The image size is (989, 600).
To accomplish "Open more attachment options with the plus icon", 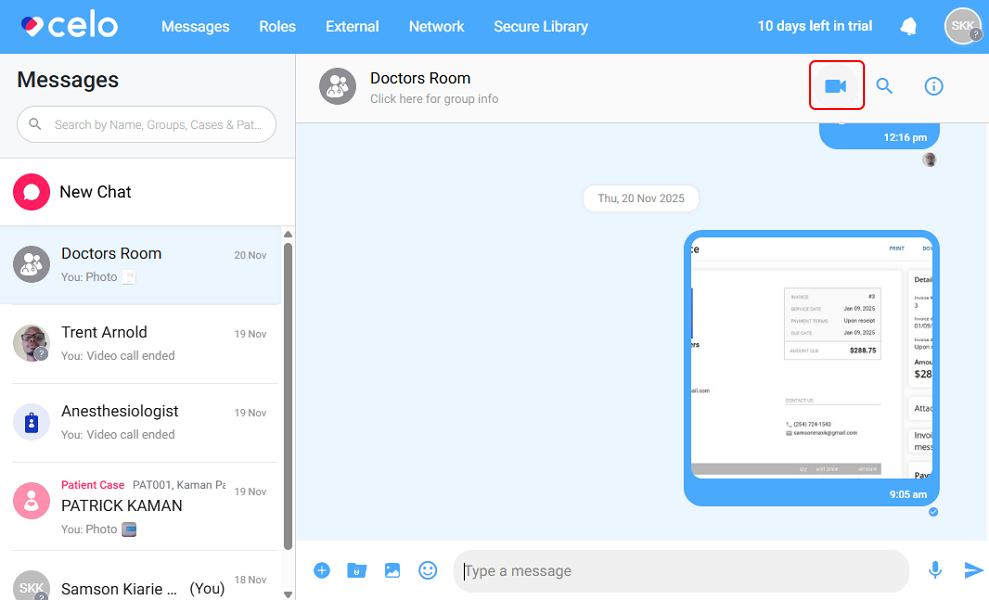I will (x=322, y=570).
